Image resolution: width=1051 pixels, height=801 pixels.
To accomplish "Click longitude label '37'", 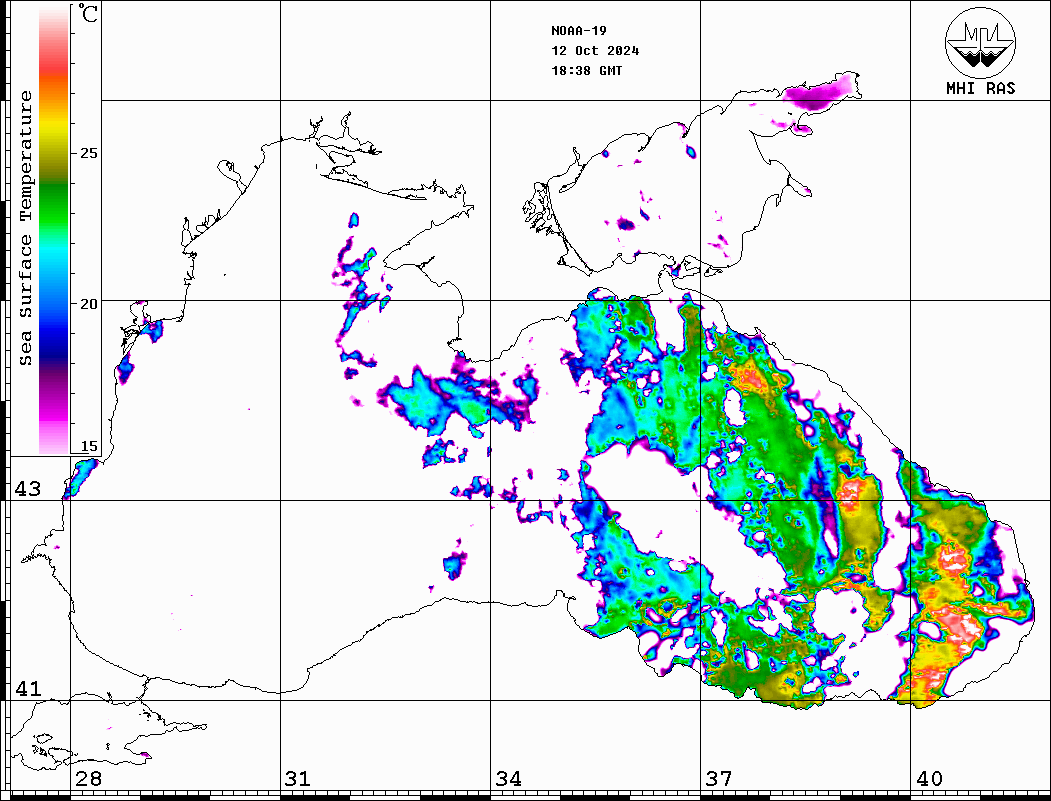I will (x=719, y=779).
